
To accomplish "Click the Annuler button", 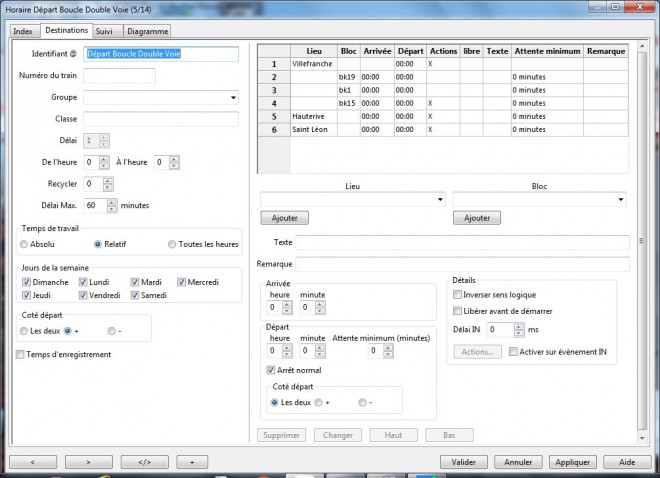I will coord(518,462).
